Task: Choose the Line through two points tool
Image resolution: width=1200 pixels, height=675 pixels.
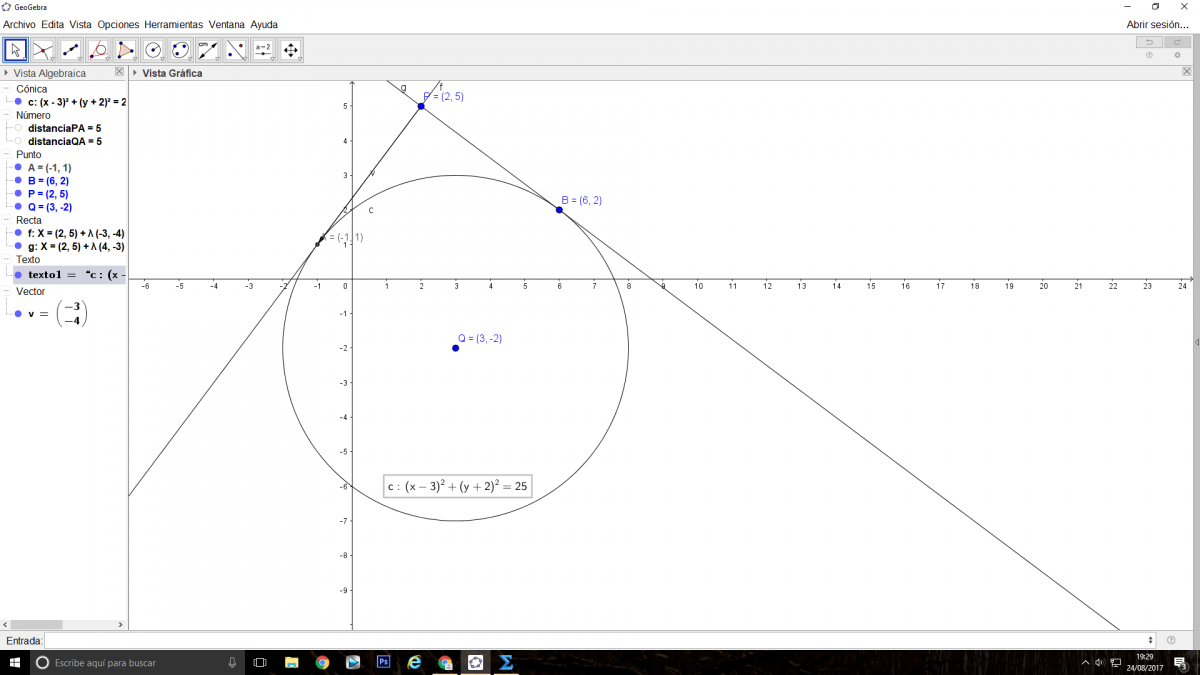Action: [x=70, y=50]
